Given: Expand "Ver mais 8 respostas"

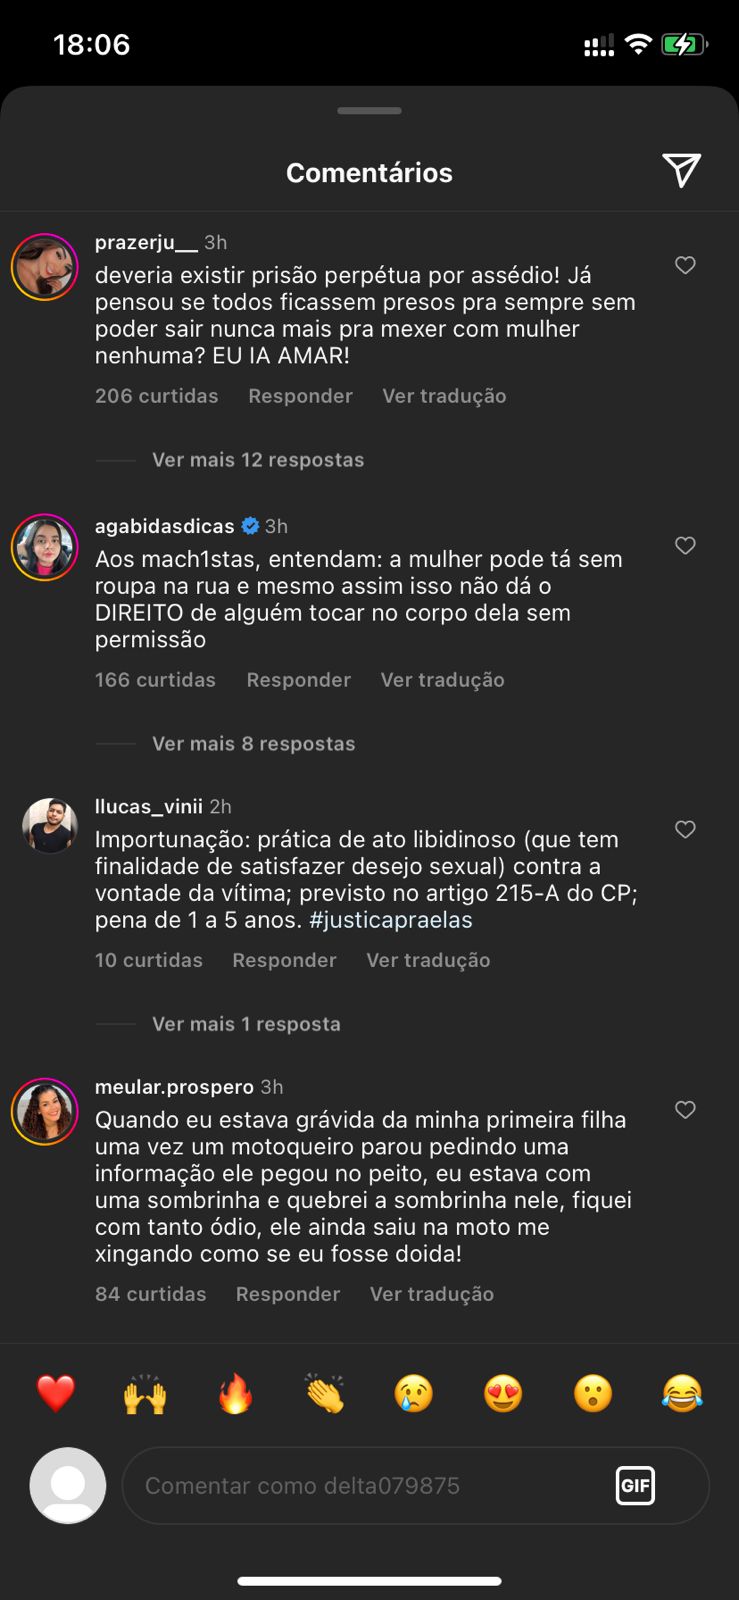Looking at the screenshot, I should 253,744.
